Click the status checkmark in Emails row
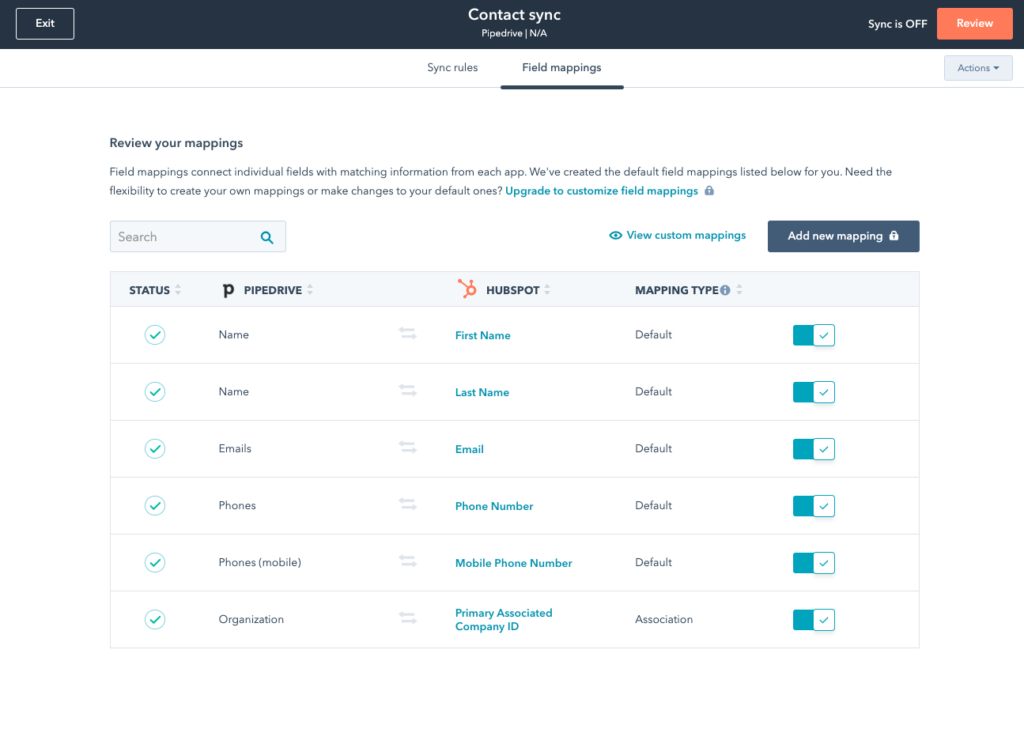The image size is (1024, 729). (x=155, y=449)
